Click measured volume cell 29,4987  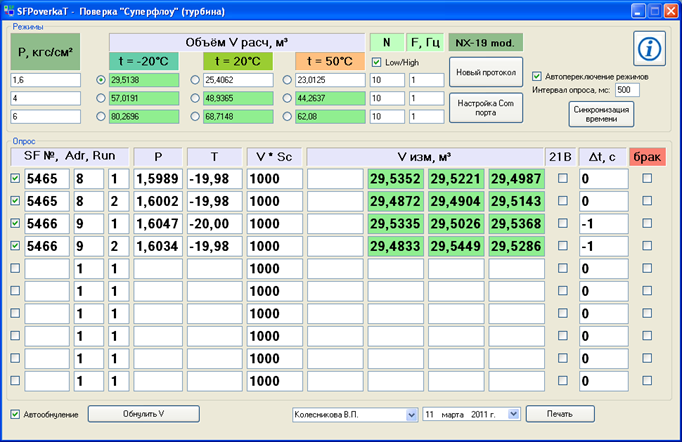pos(516,179)
